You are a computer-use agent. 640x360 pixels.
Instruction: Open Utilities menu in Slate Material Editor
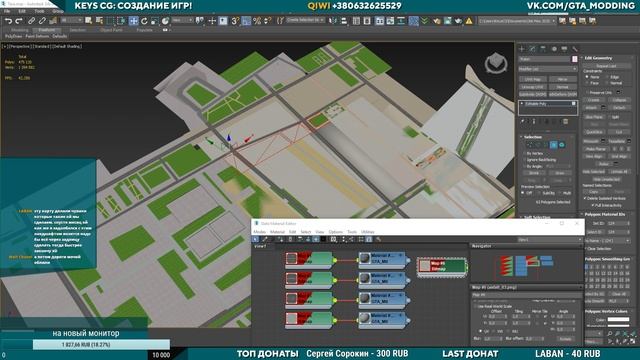pyautogui.click(x=367, y=232)
